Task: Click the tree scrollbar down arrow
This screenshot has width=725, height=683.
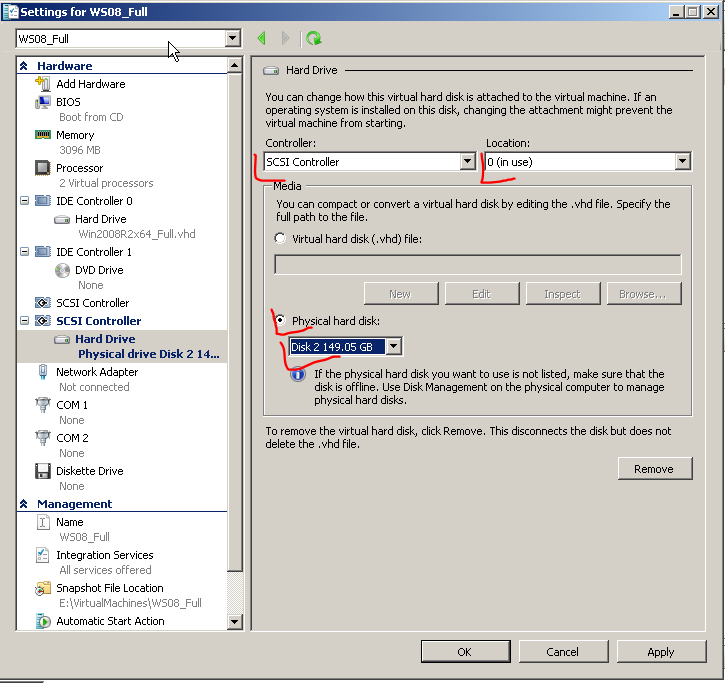Action: pyautogui.click(x=234, y=621)
